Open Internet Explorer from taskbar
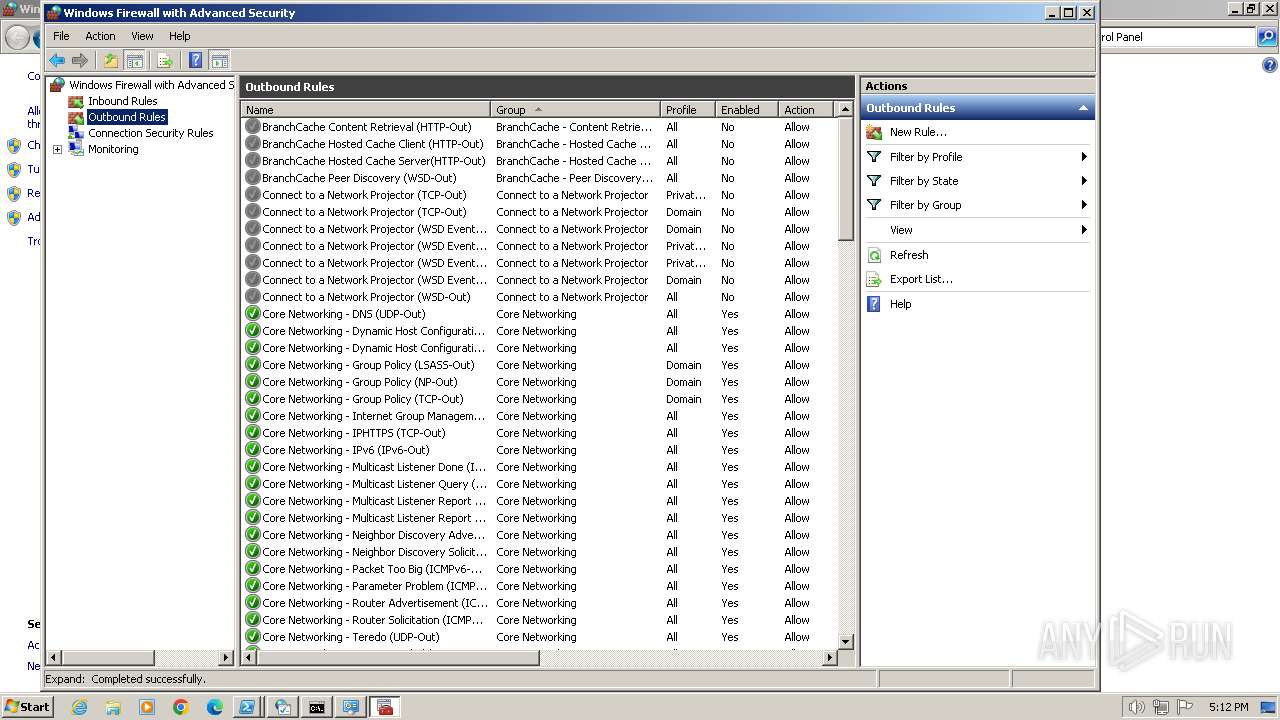The height and width of the screenshot is (720, 1280). [80, 707]
